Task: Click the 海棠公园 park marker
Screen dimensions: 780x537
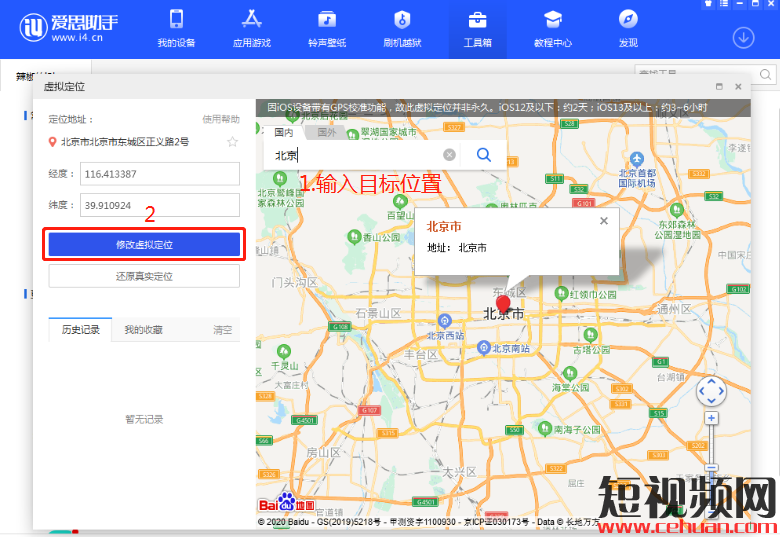Action: click(x=570, y=373)
